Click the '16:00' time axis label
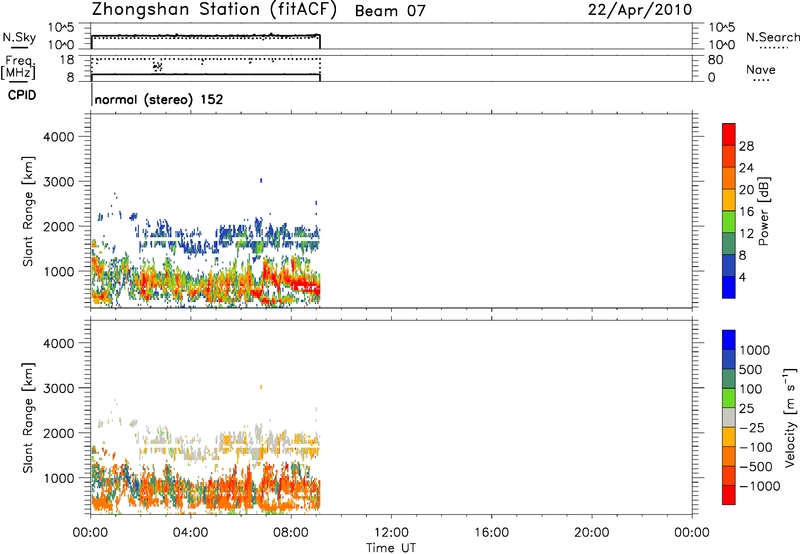The height and width of the screenshot is (554, 800). coord(491,533)
